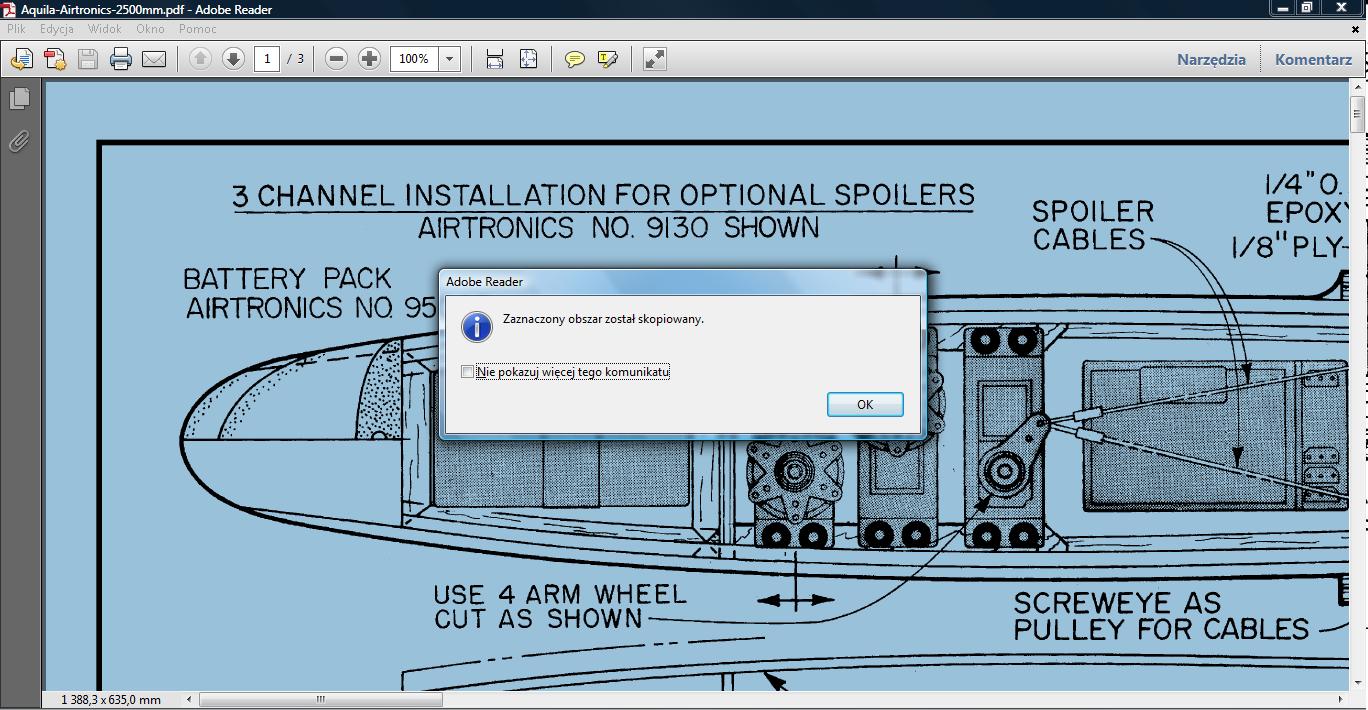The image size is (1368, 710).
Task: Select the fit-to-width scrolling icon
Action: (495, 59)
